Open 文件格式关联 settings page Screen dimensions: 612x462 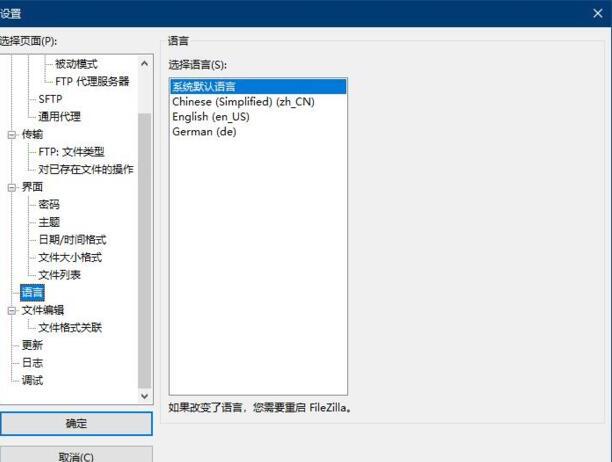(70, 327)
